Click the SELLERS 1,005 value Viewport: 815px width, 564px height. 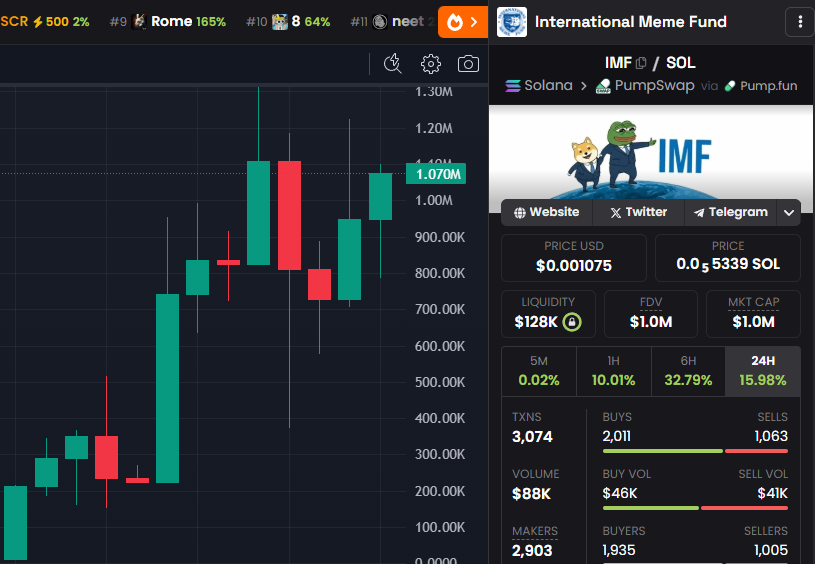click(771, 550)
